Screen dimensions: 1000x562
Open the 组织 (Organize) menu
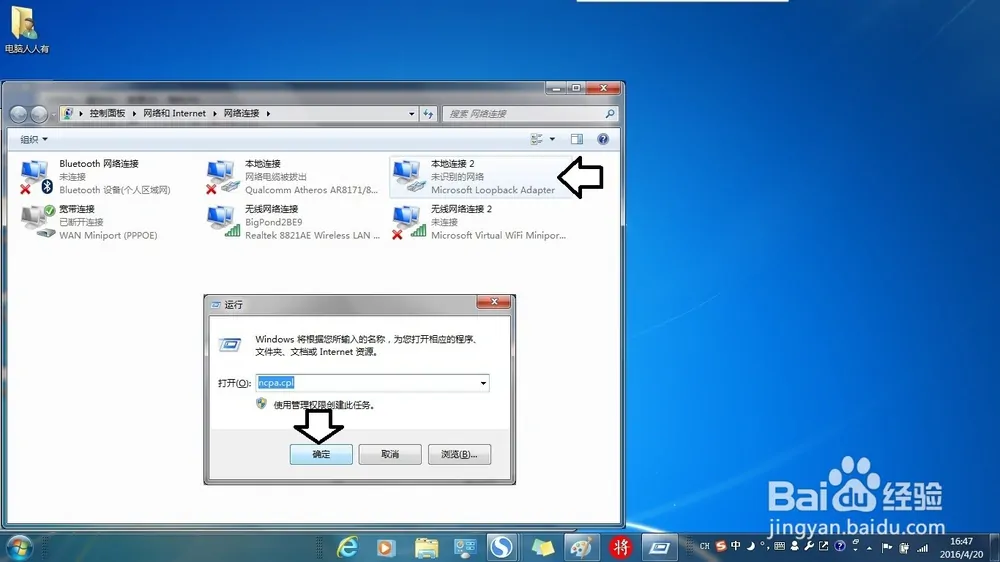[x=33, y=140]
